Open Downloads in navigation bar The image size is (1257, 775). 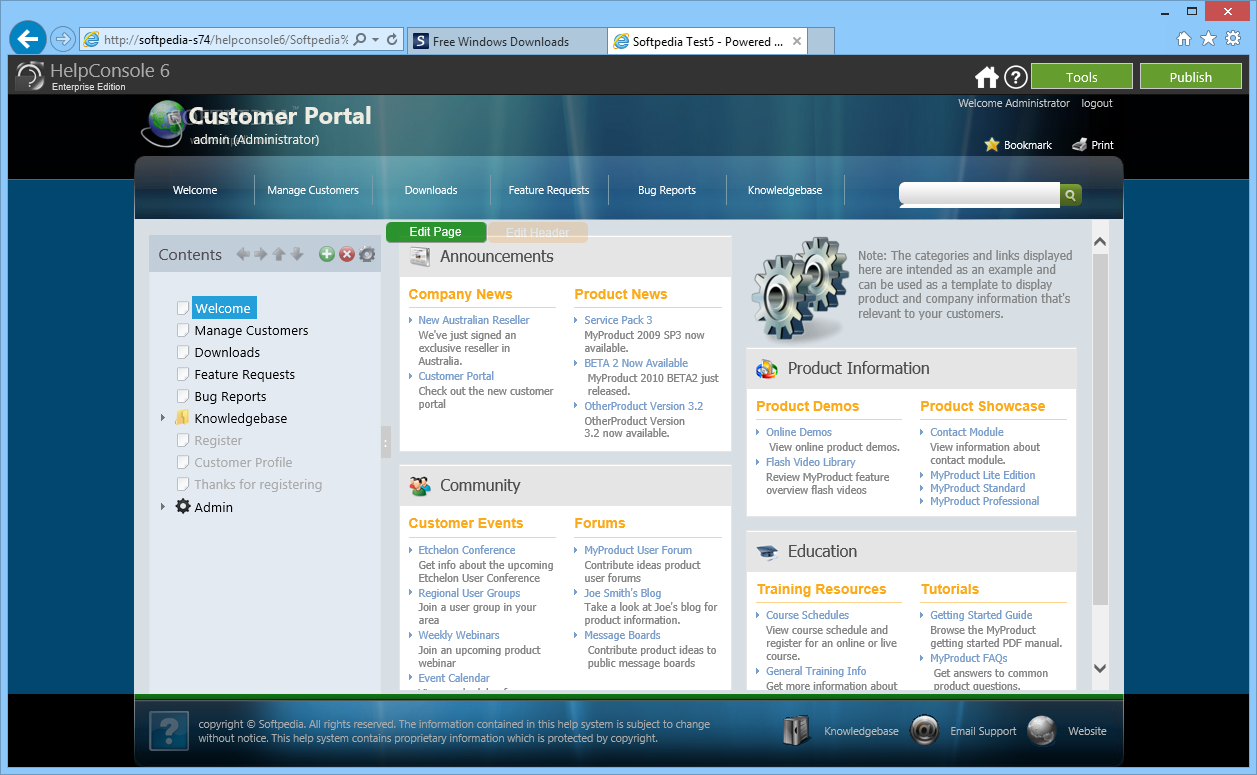coord(431,190)
